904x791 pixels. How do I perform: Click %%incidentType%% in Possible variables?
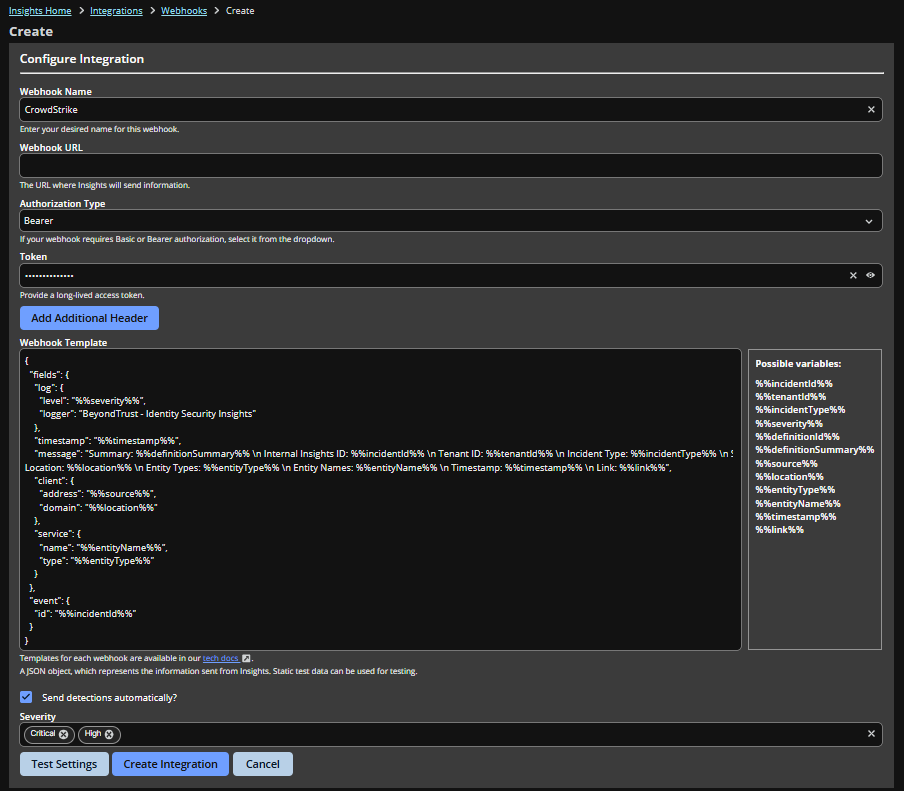pyautogui.click(x=800, y=410)
